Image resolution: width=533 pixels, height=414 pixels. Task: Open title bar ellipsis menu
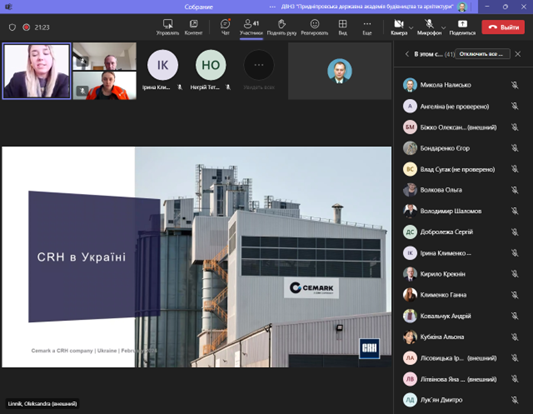272,7
